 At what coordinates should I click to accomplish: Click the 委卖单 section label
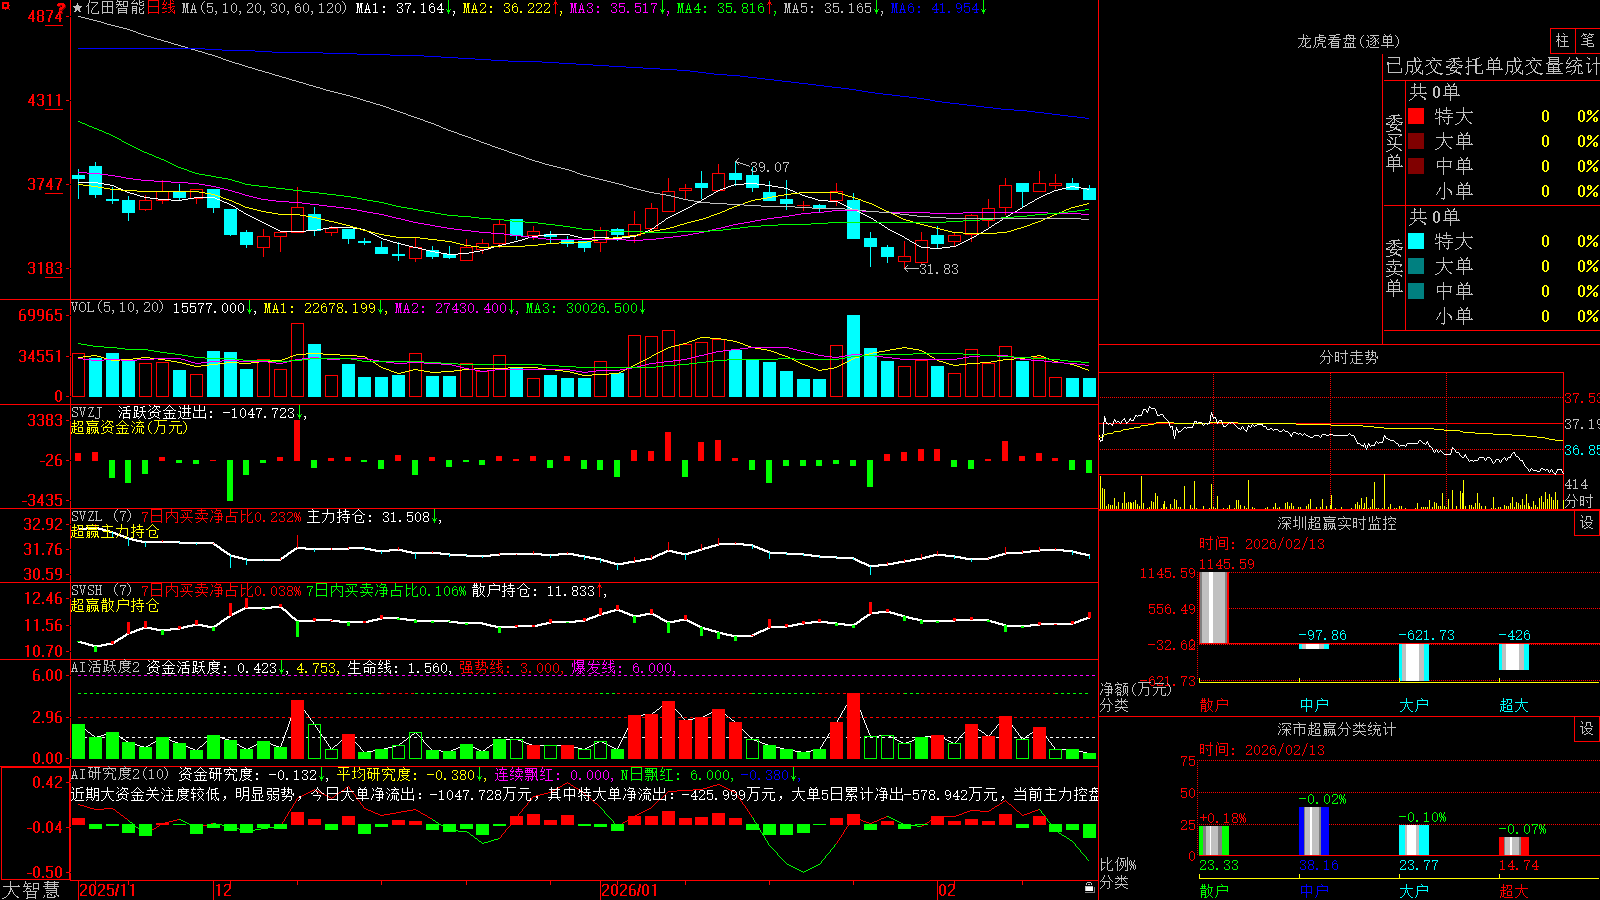point(1394,267)
